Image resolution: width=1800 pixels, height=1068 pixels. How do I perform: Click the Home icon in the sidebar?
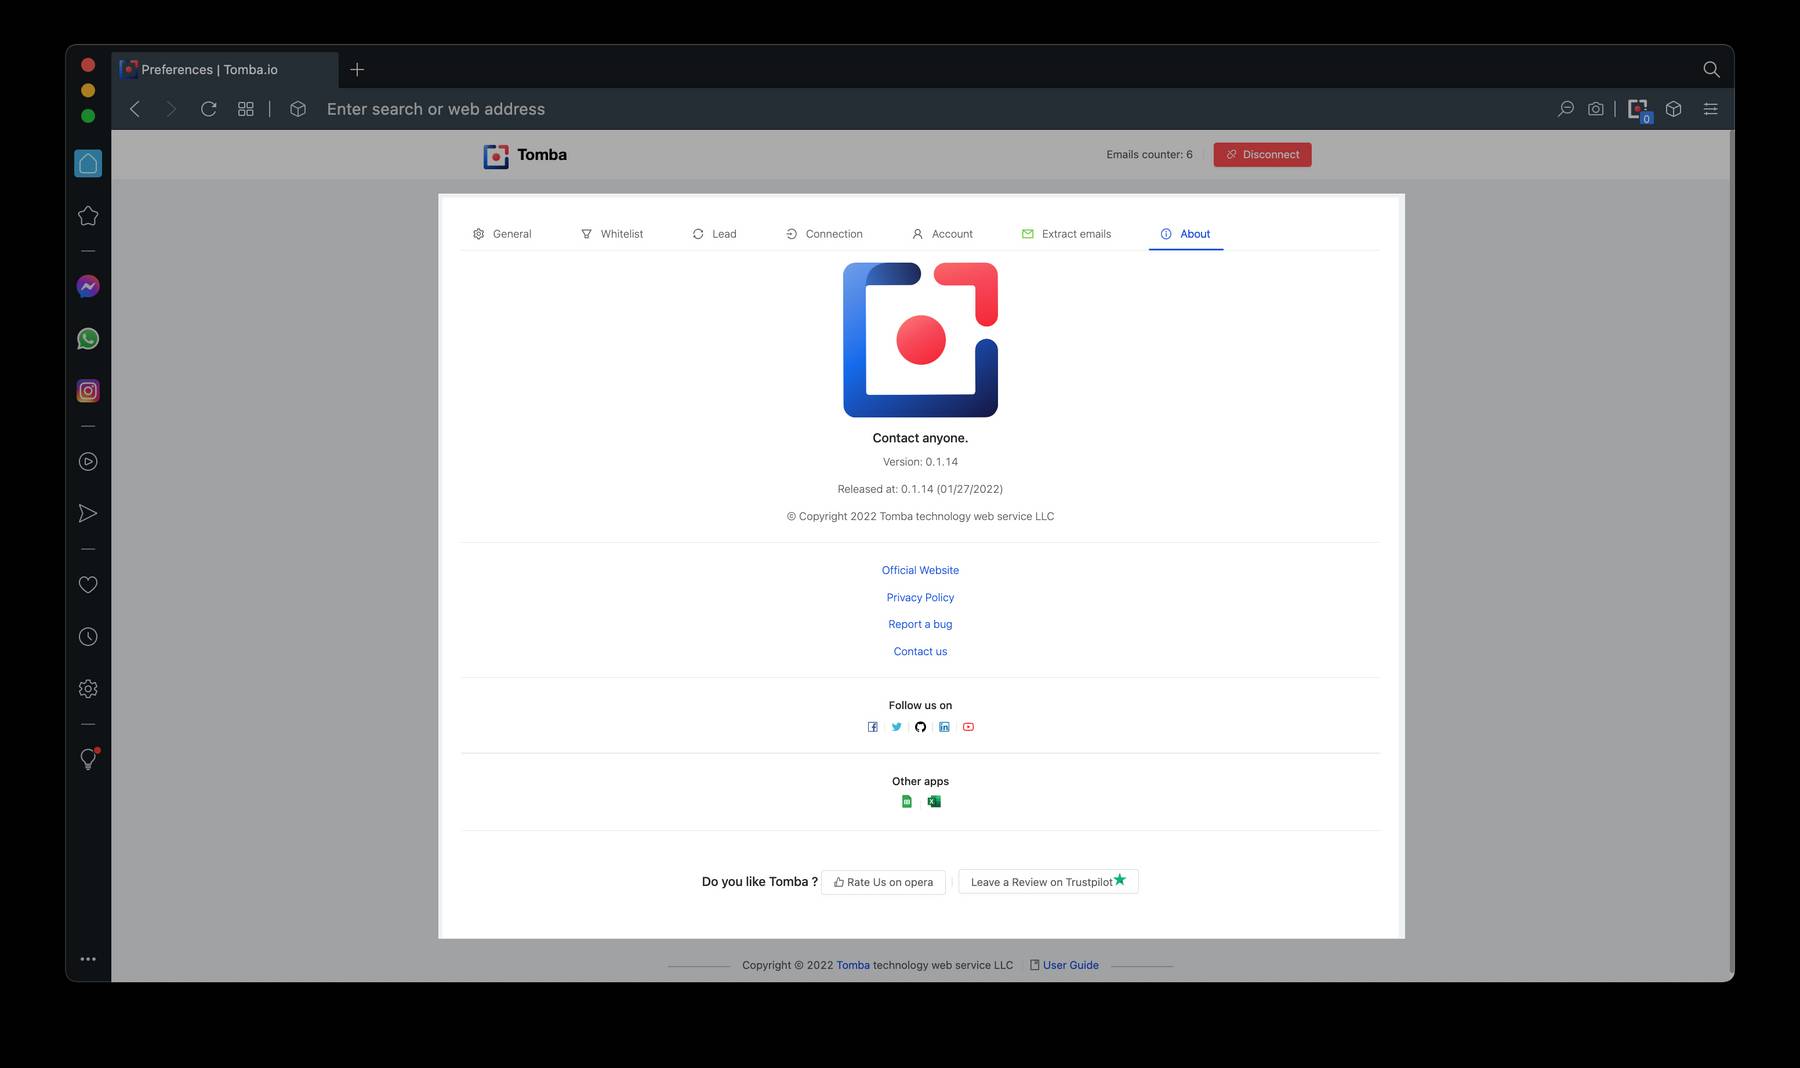pos(88,163)
